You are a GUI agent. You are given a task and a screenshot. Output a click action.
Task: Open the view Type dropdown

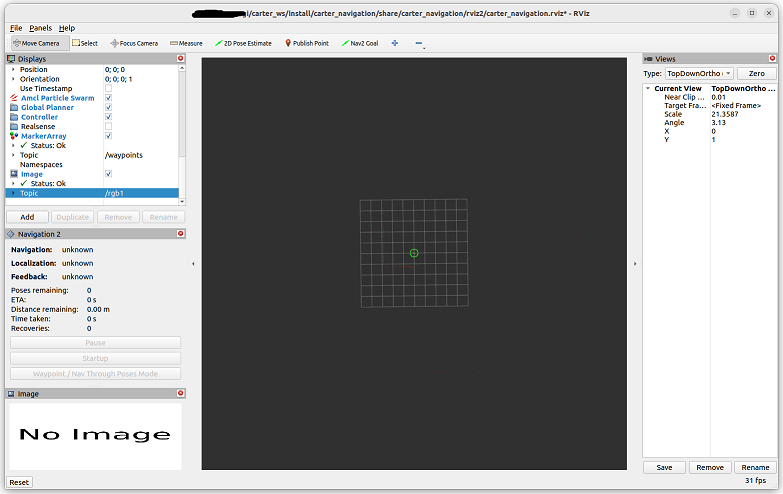coord(700,73)
